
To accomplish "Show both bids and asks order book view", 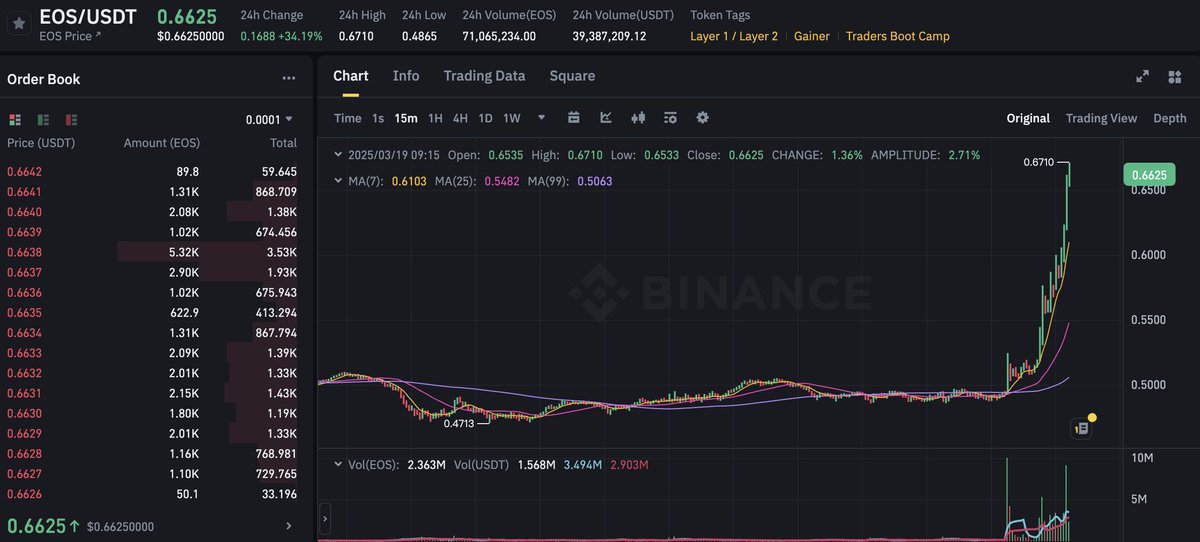I will [14, 119].
